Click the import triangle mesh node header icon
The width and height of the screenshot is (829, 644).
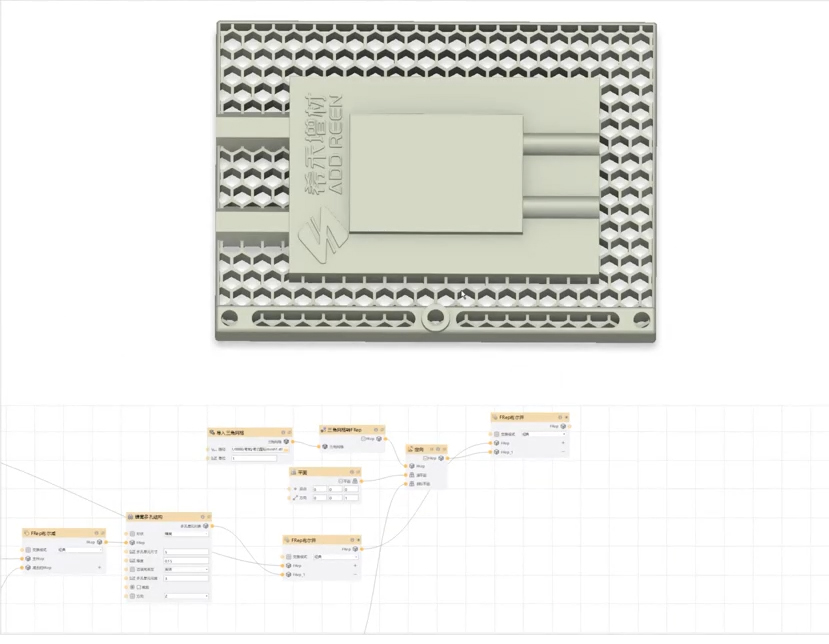(x=212, y=433)
